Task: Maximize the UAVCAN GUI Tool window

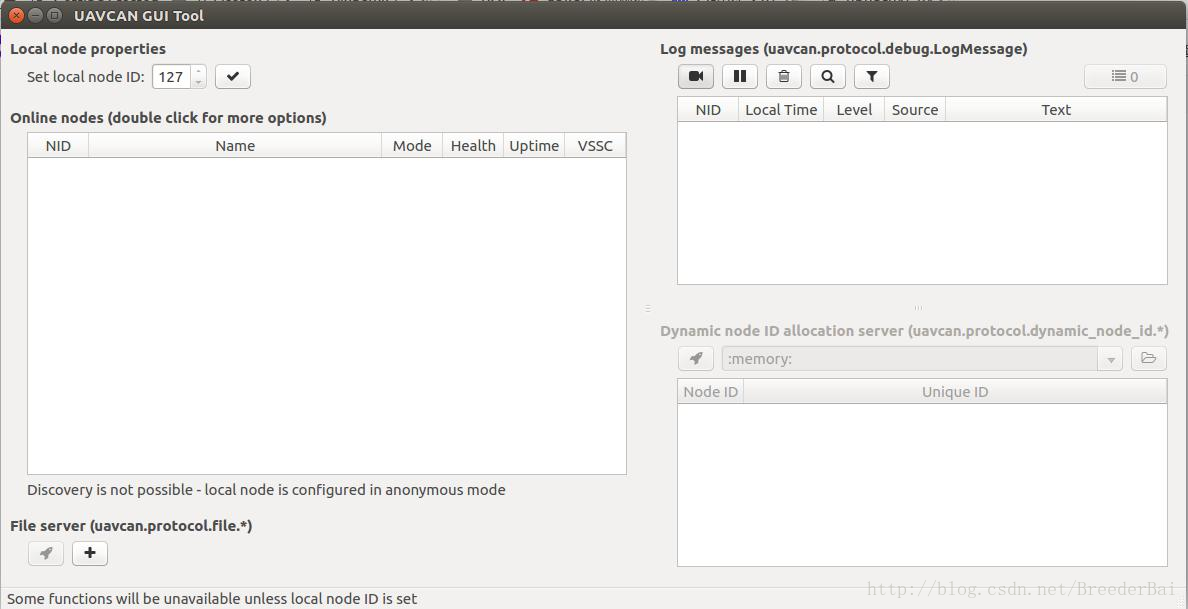Action: tap(55, 15)
